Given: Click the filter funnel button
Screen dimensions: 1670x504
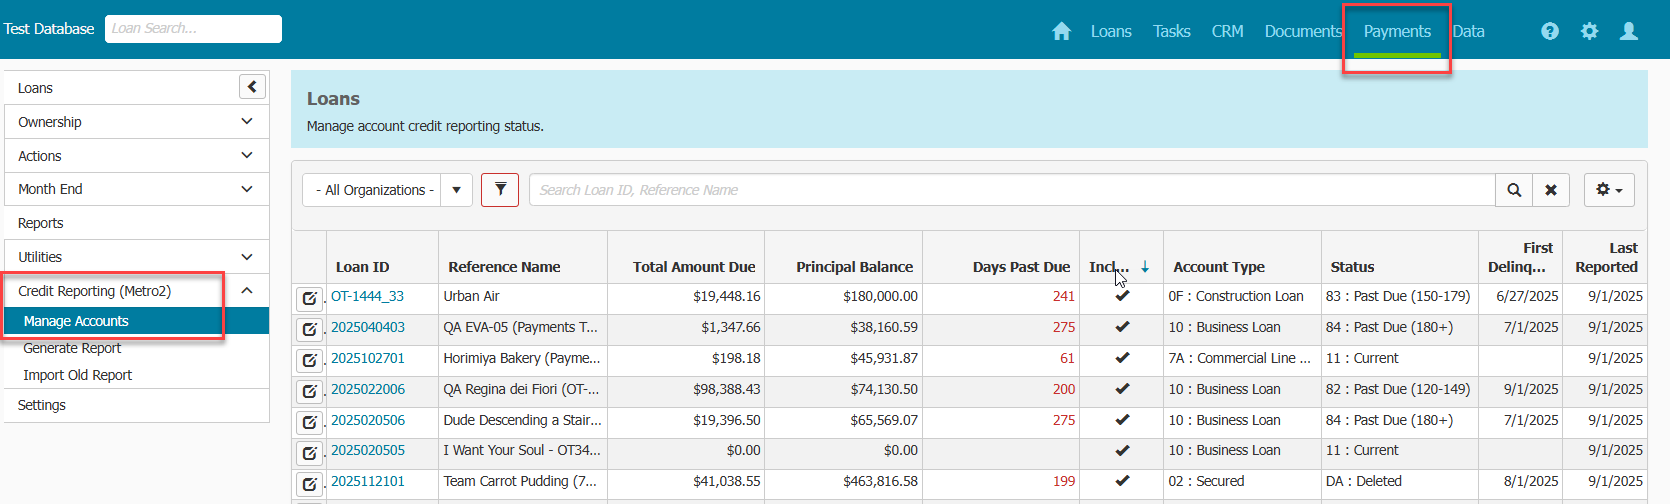Looking at the screenshot, I should pos(500,190).
